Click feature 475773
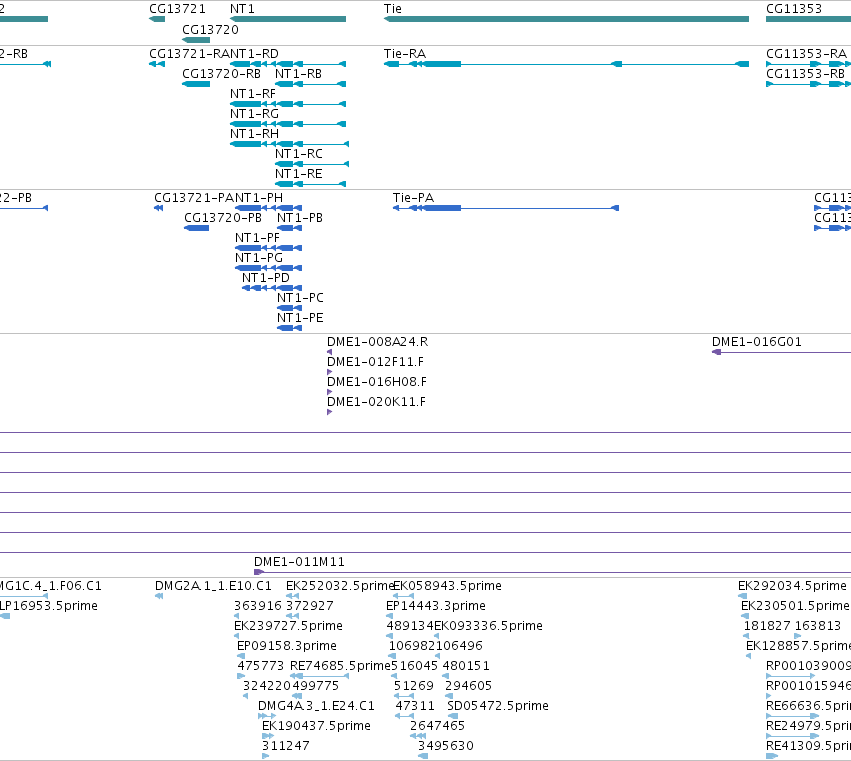851x761 pixels. pos(241,676)
